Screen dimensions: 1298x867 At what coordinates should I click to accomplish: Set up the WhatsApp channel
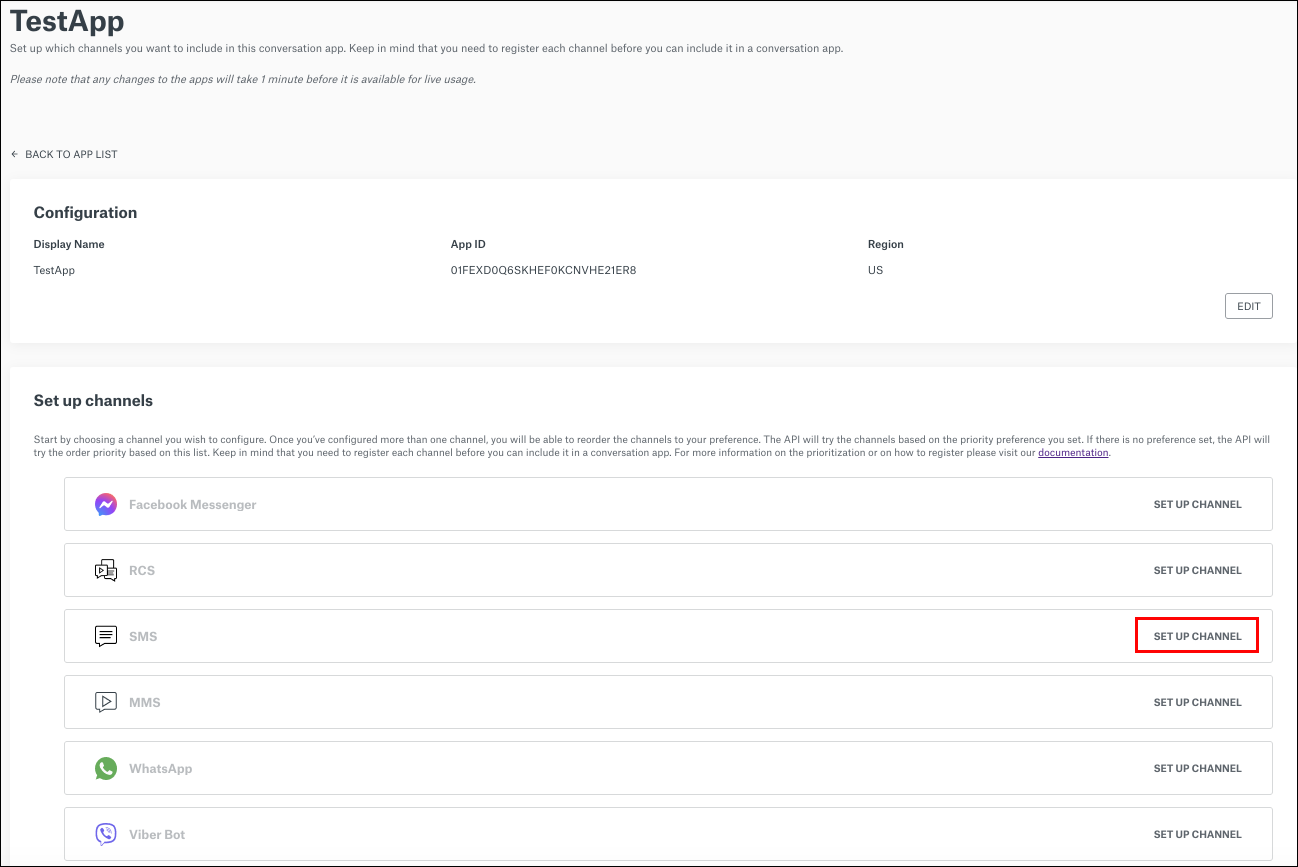pyautogui.click(x=1197, y=768)
